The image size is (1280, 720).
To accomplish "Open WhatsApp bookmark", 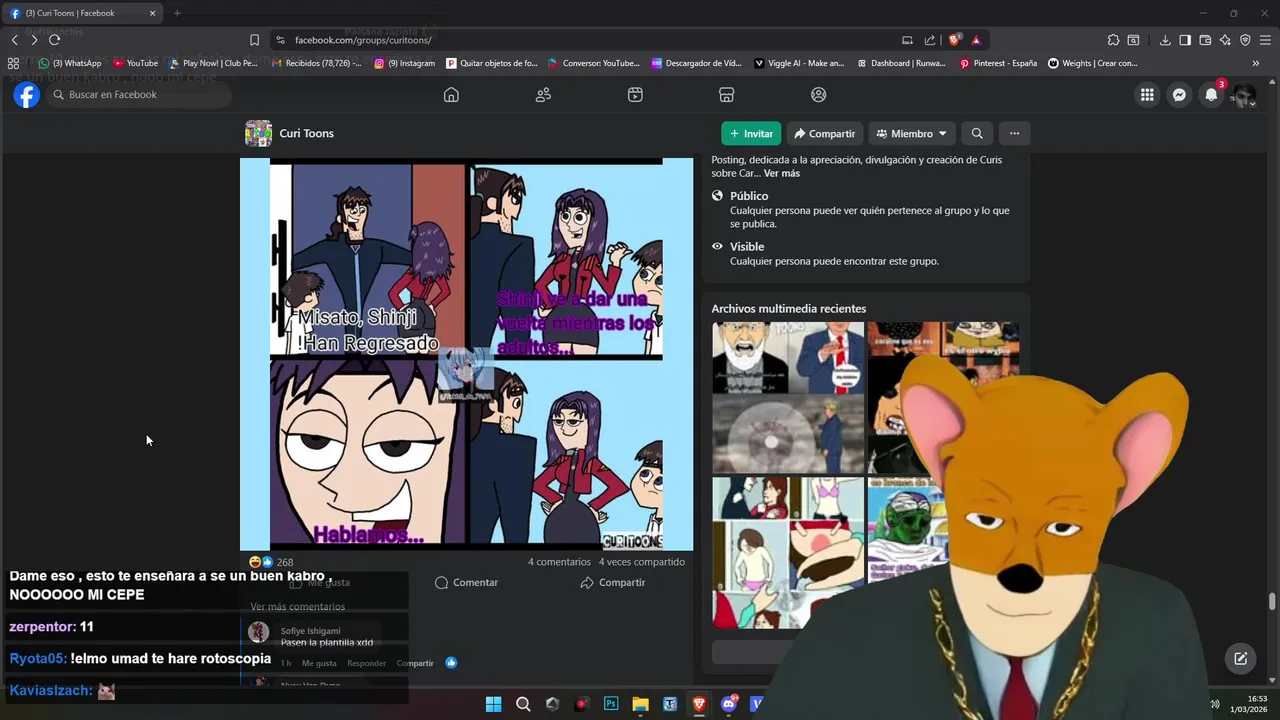I will click(x=70, y=63).
